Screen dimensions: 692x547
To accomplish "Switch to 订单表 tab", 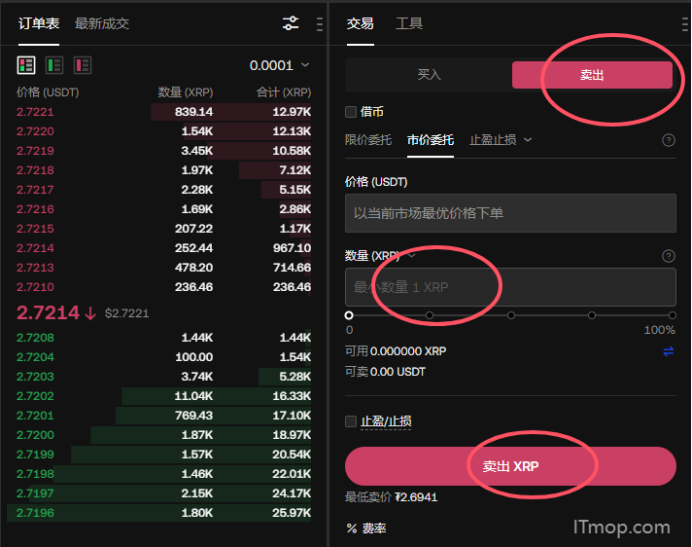I will click(x=38, y=23).
